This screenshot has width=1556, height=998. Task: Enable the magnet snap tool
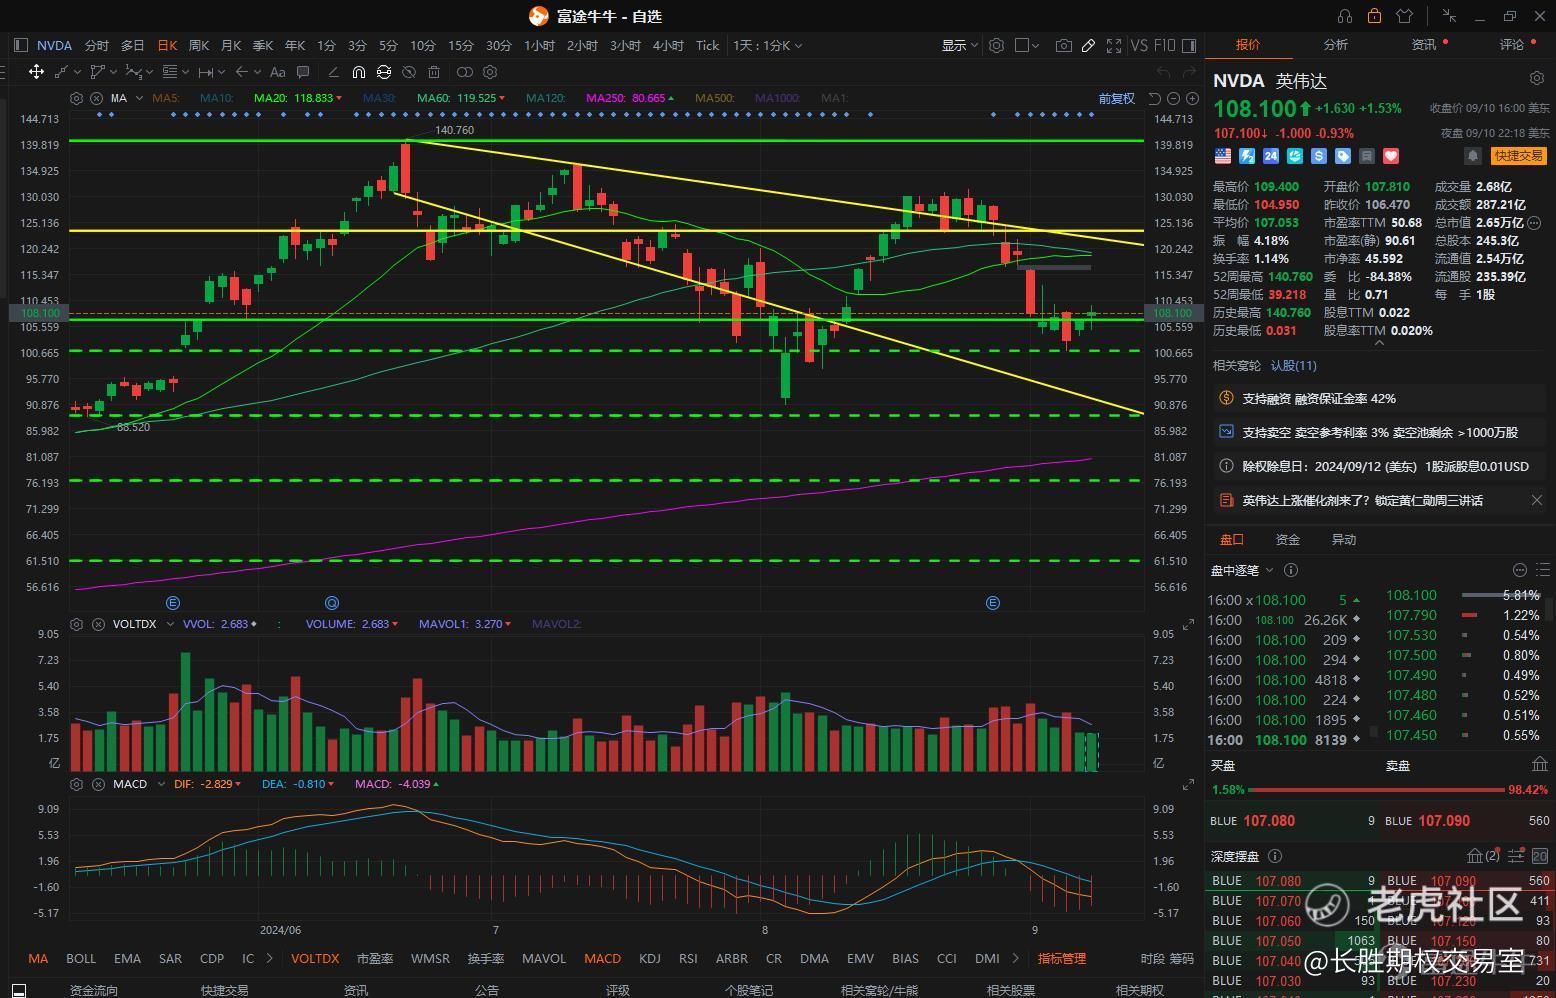click(358, 72)
